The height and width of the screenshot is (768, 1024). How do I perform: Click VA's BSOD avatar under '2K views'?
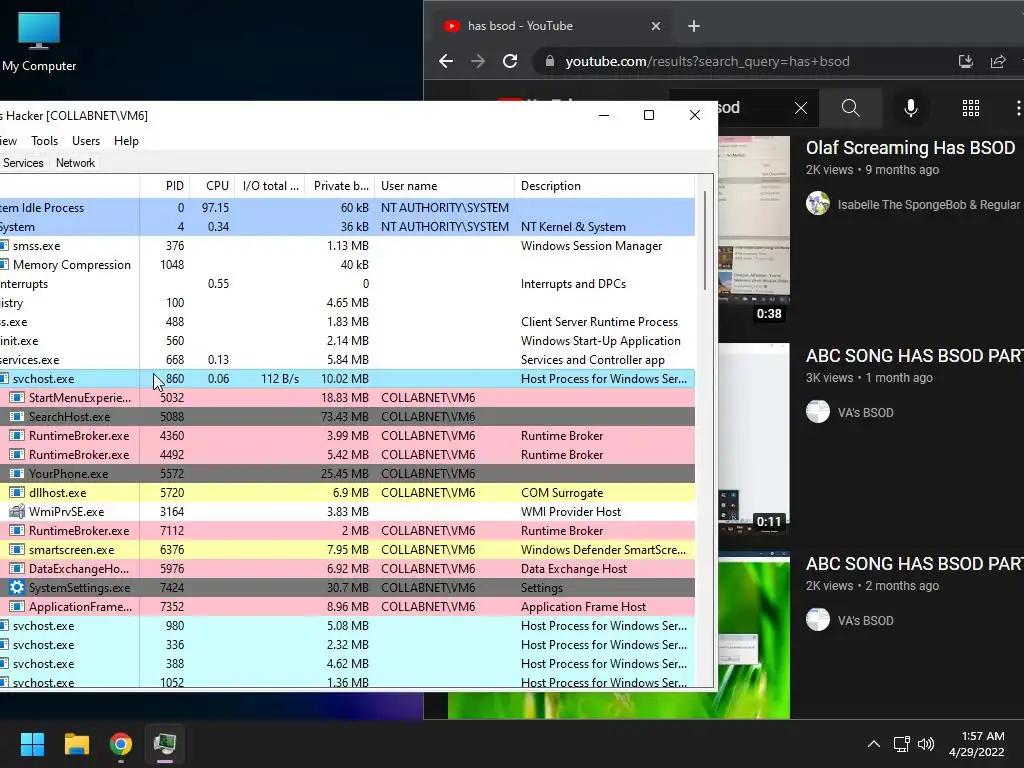[818, 620]
